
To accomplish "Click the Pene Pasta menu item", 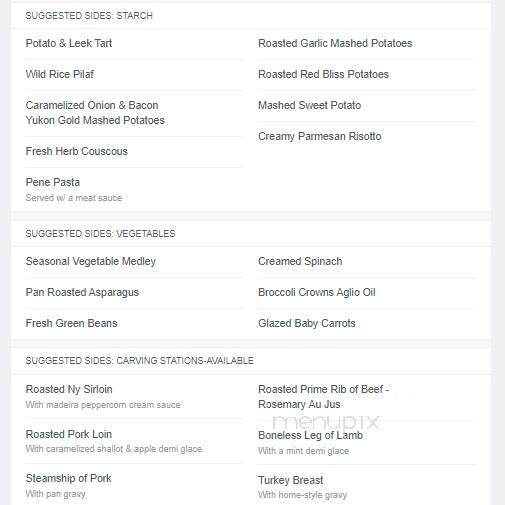I will pyautogui.click(x=53, y=182).
